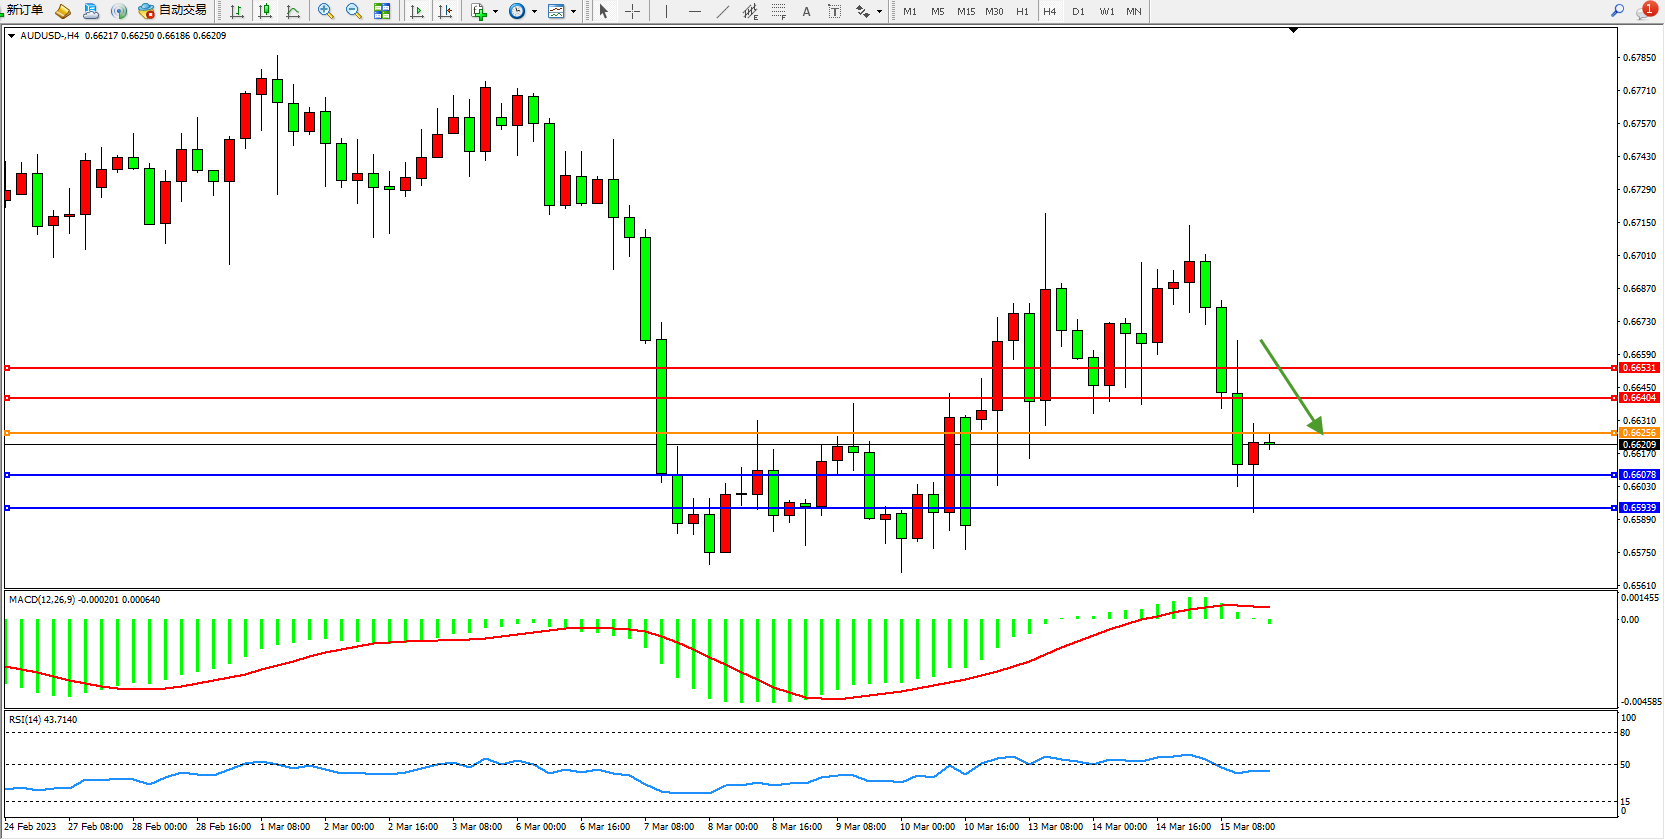Switch chart to bar chart display
The width and height of the screenshot is (1665, 840).
click(237, 11)
